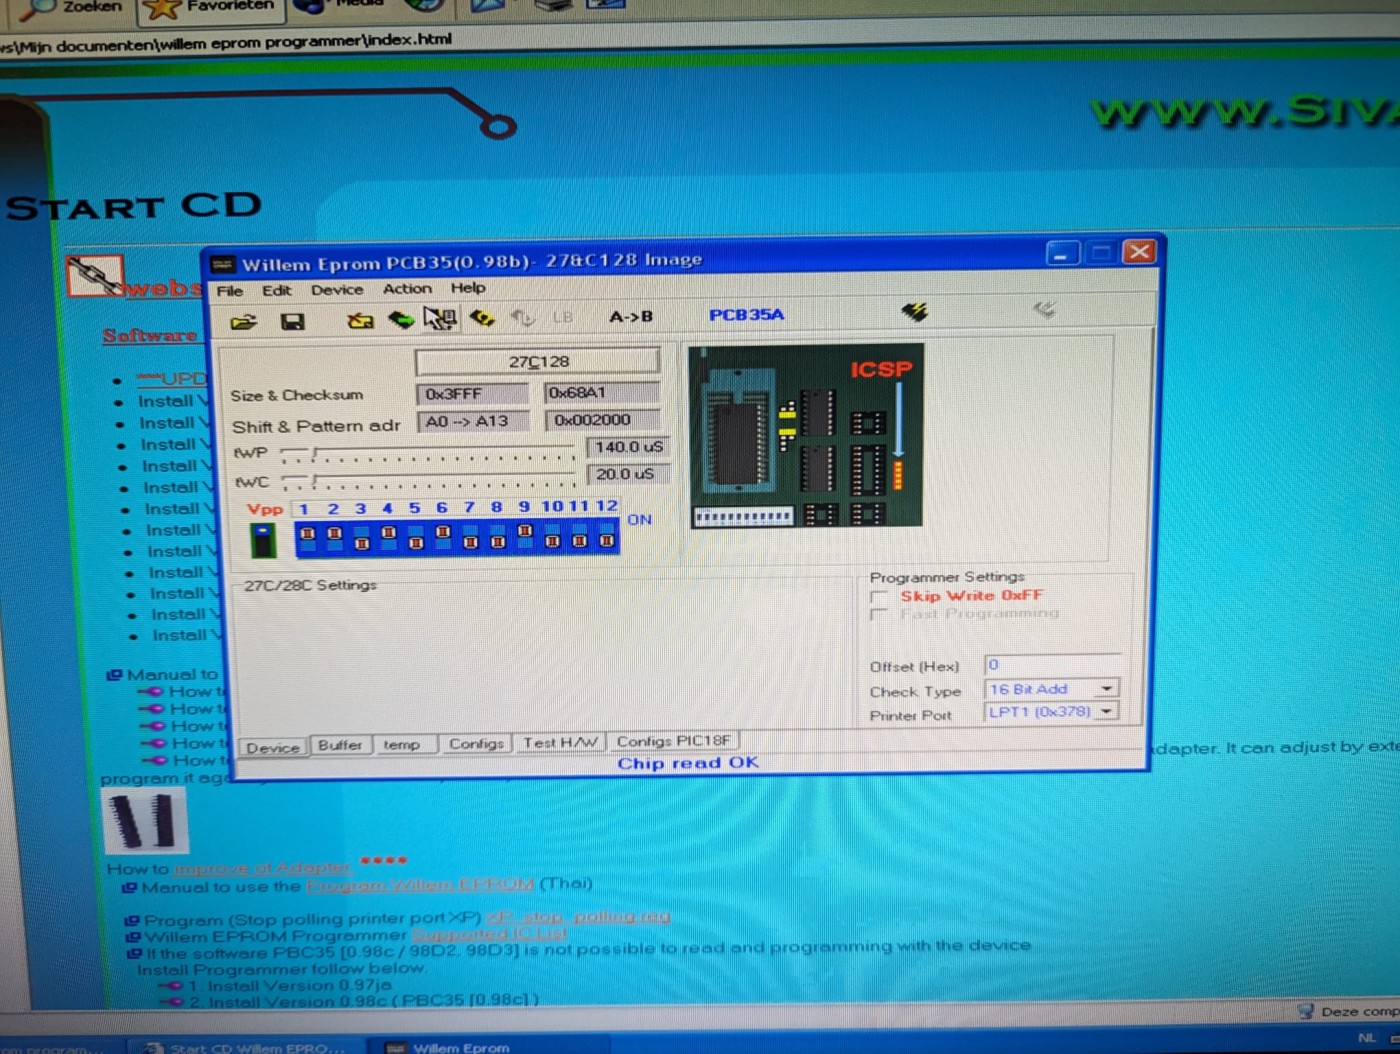Screen dimensions: 1400x1054
Task: Click the greyed chip icon at toolbar far right
Action: [x=1045, y=309]
